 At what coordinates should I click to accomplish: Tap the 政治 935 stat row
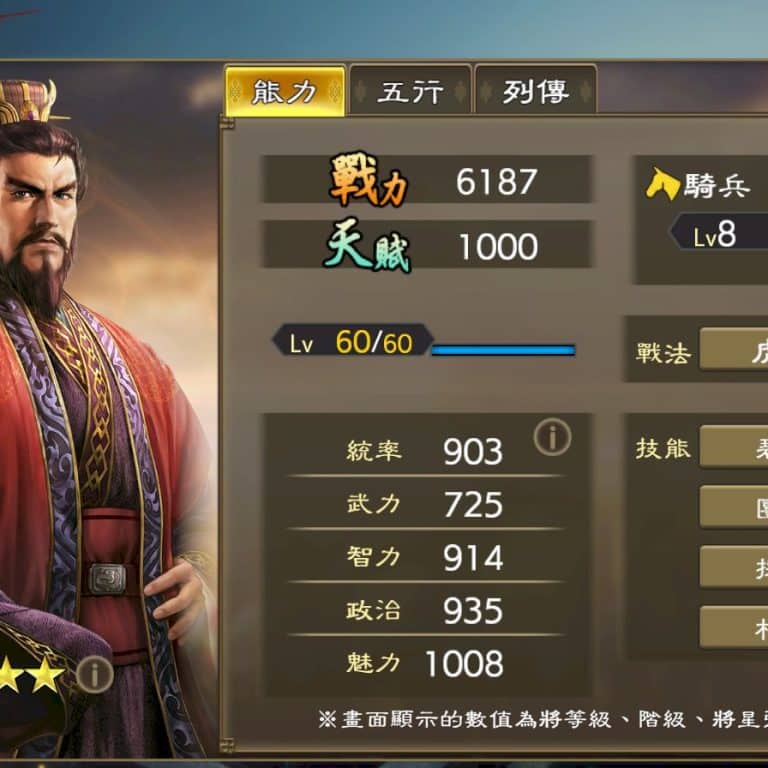point(425,610)
